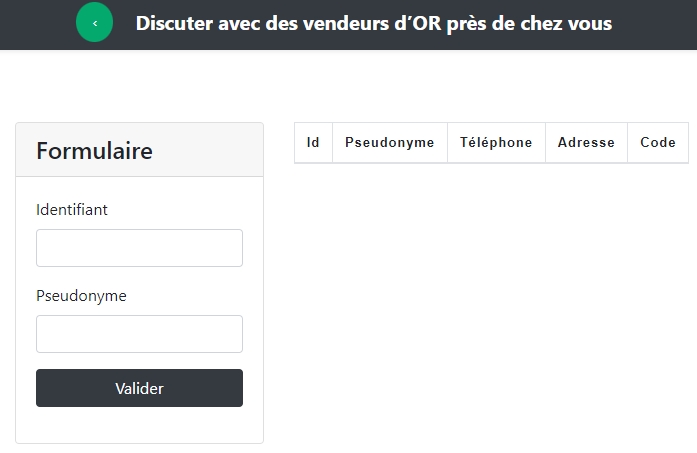Viewport: 697px width, 453px height.
Task: Click the green back chevron button
Action: tap(95, 22)
